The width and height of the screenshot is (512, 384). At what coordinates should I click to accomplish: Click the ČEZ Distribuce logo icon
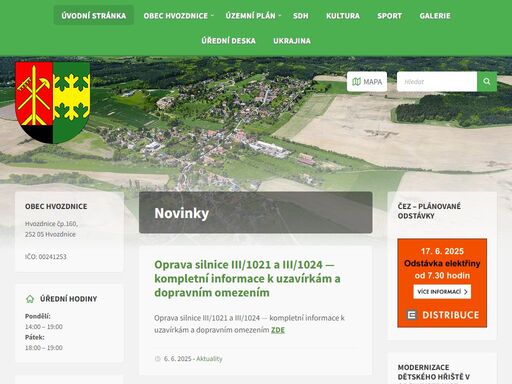[412, 315]
